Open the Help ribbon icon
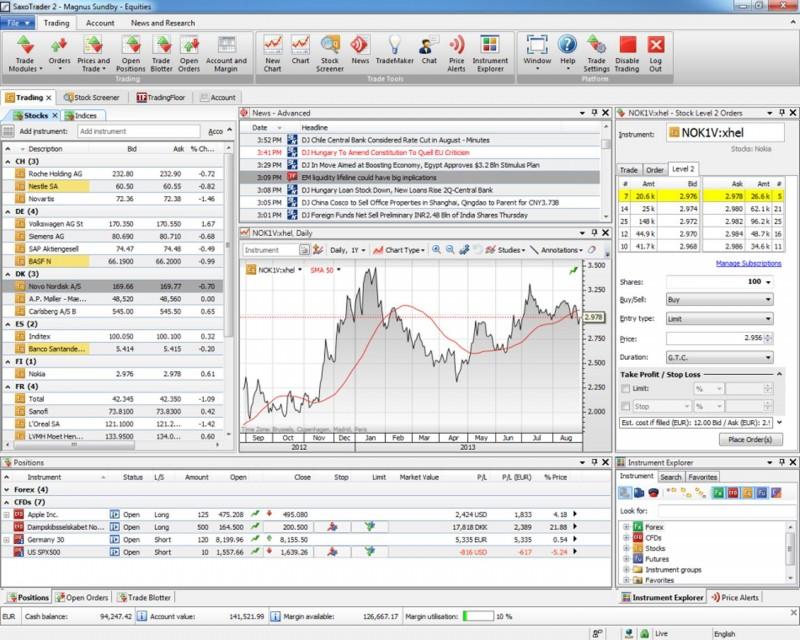 567,54
